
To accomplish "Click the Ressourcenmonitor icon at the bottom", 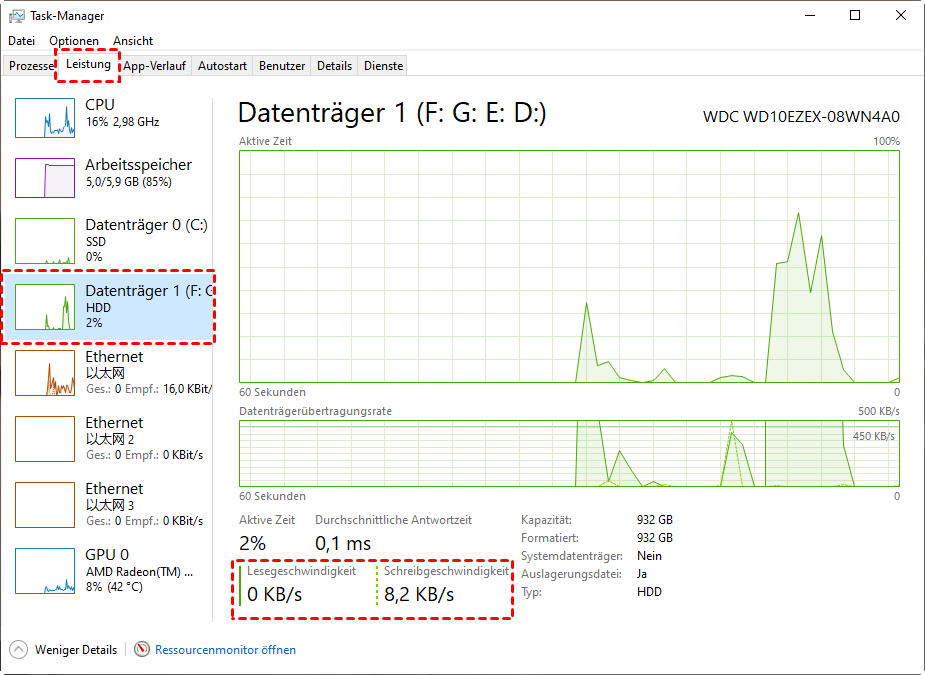I will pos(142,650).
